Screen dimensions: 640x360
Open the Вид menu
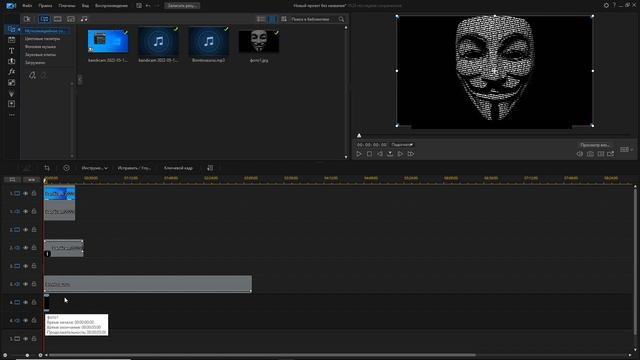coord(85,6)
